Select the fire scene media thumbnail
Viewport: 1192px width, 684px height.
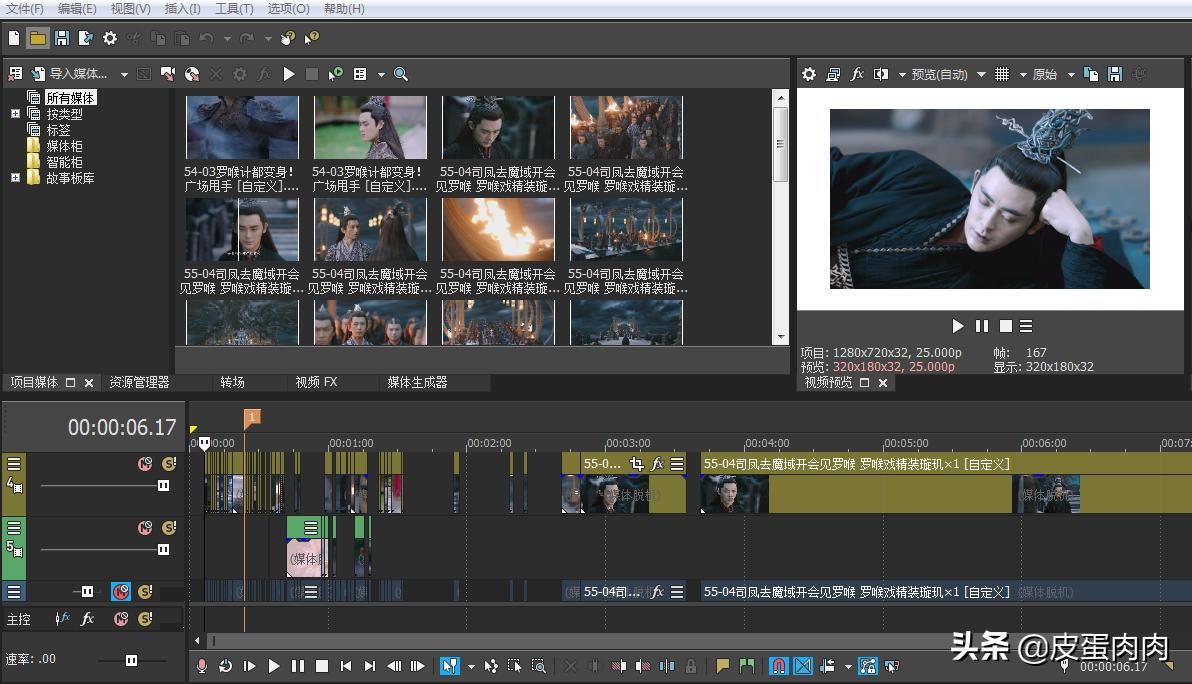coord(498,229)
